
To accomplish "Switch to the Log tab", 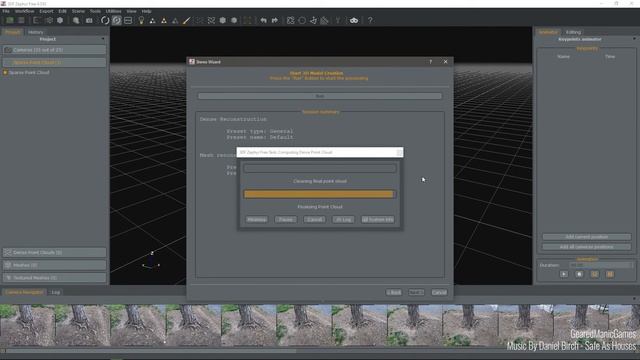I will coord(56,292).
